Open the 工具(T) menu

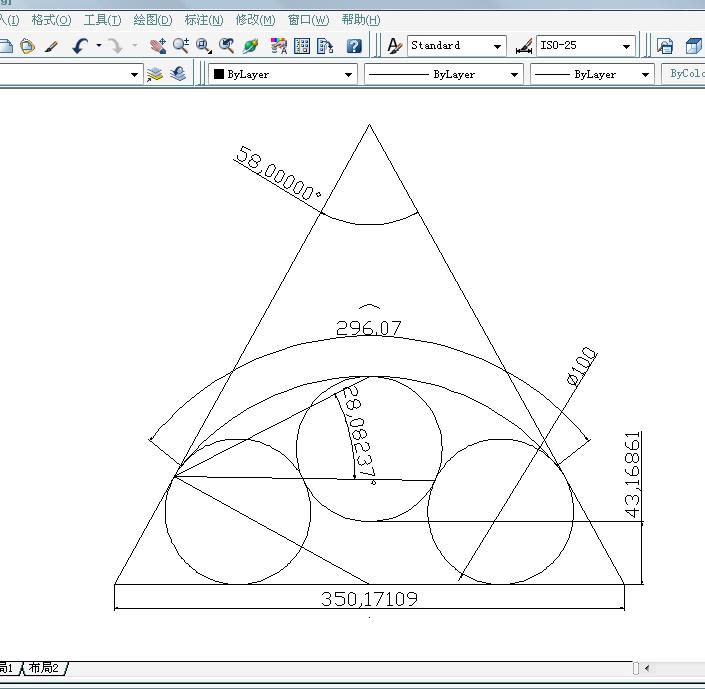(103, 20)
